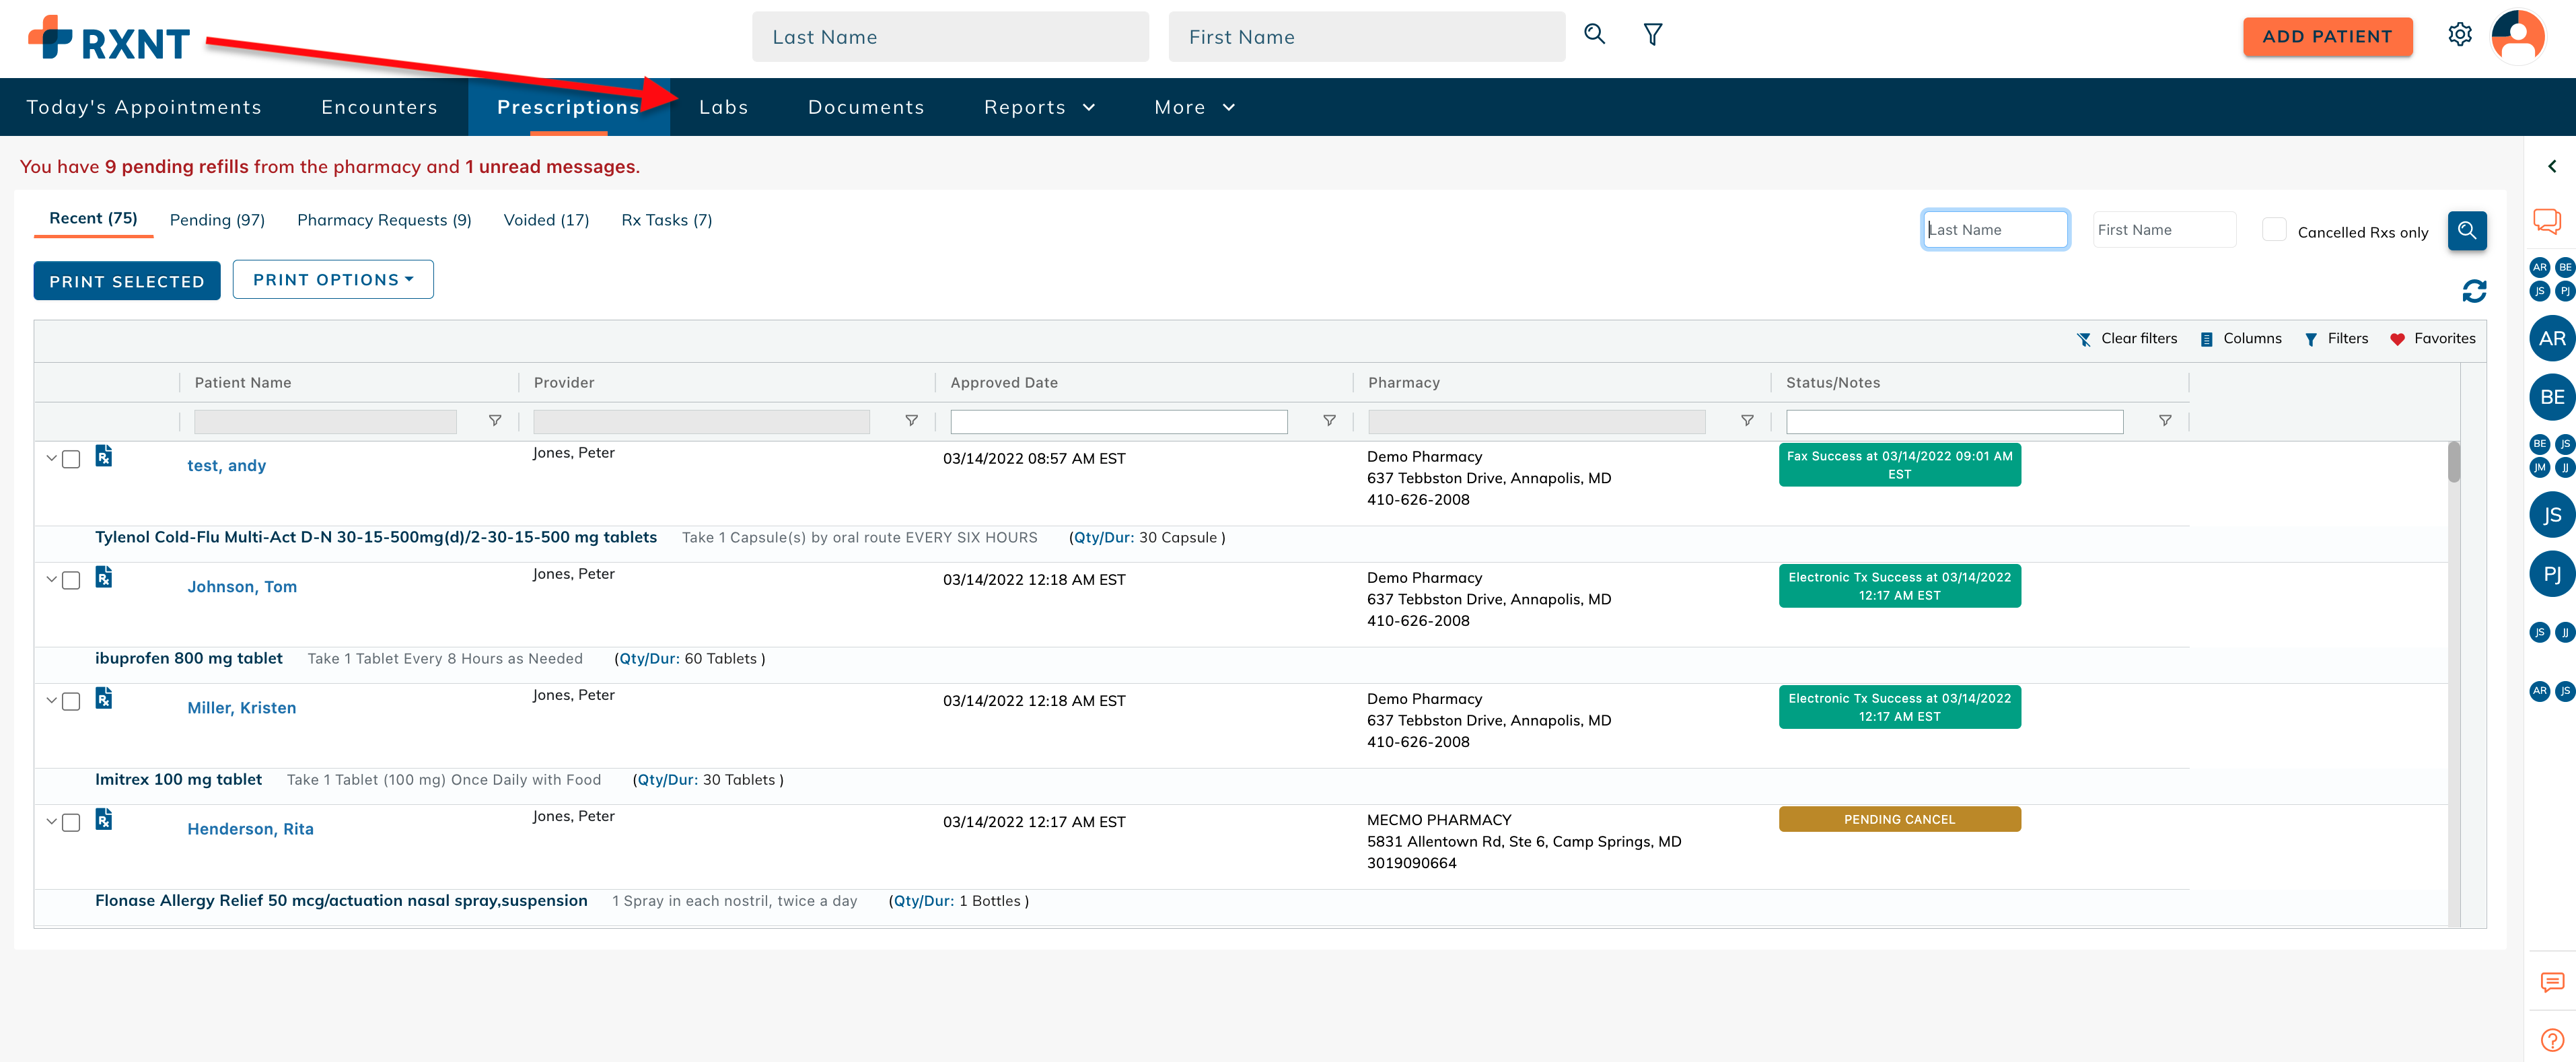Check the box for Johnson, Tom row
Screen dimensions: 2576x1062
[x=71, y=581]
